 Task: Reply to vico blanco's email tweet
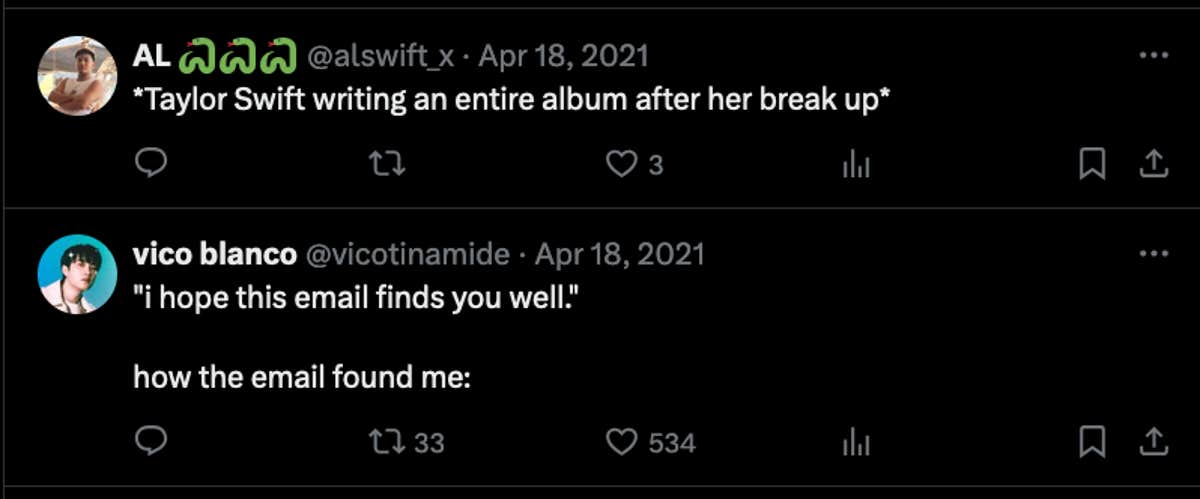150,441
